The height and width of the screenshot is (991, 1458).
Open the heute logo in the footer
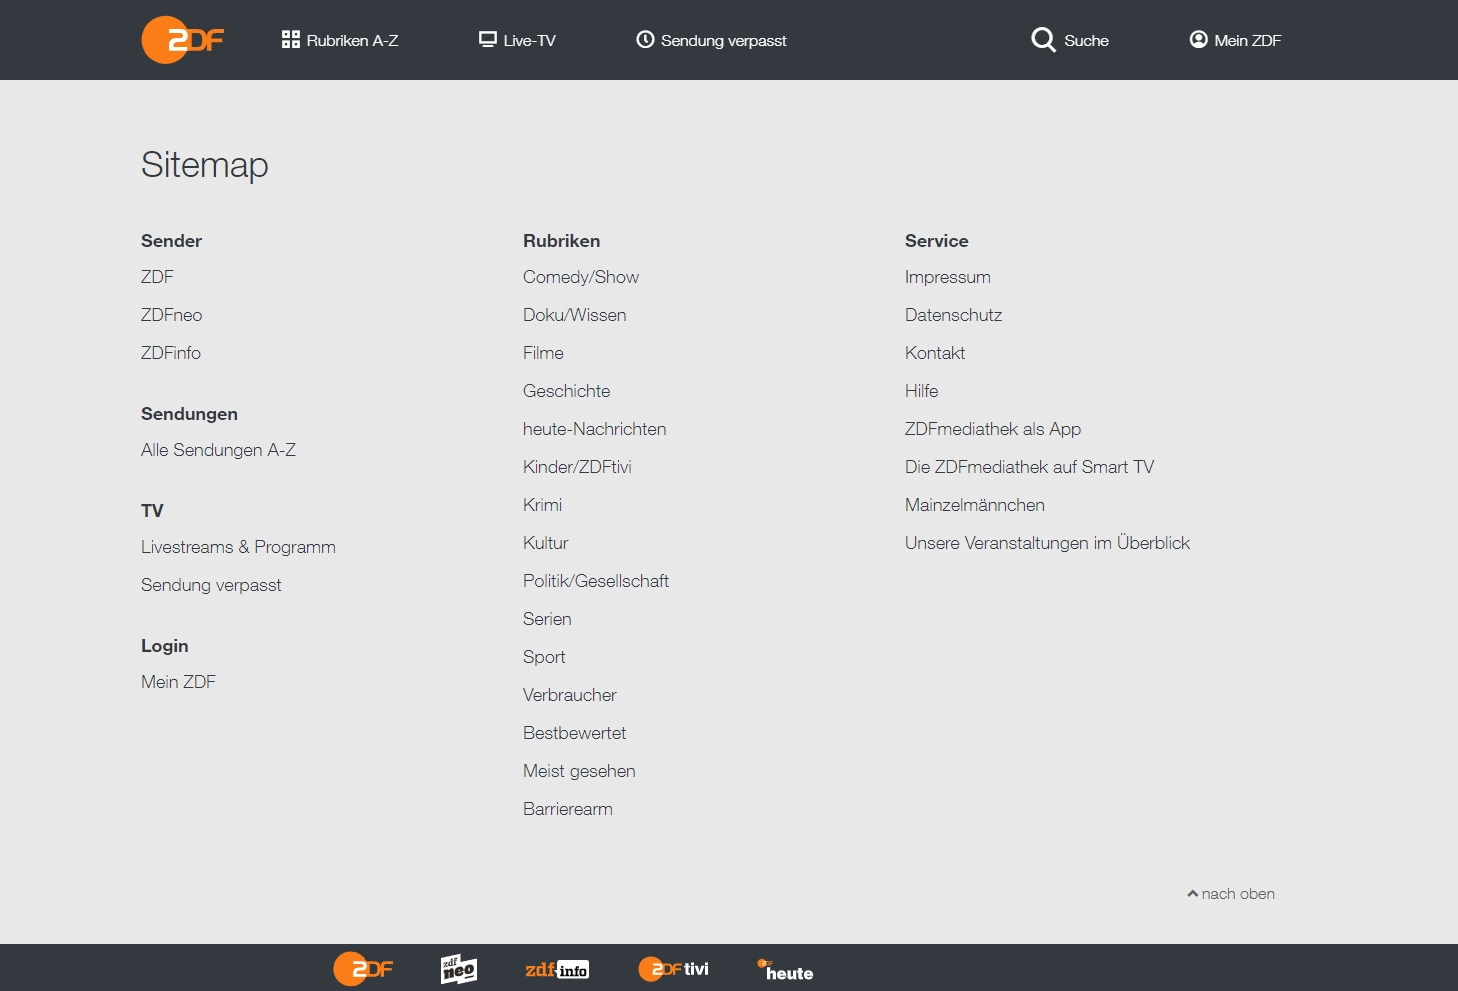pos(785,970)
